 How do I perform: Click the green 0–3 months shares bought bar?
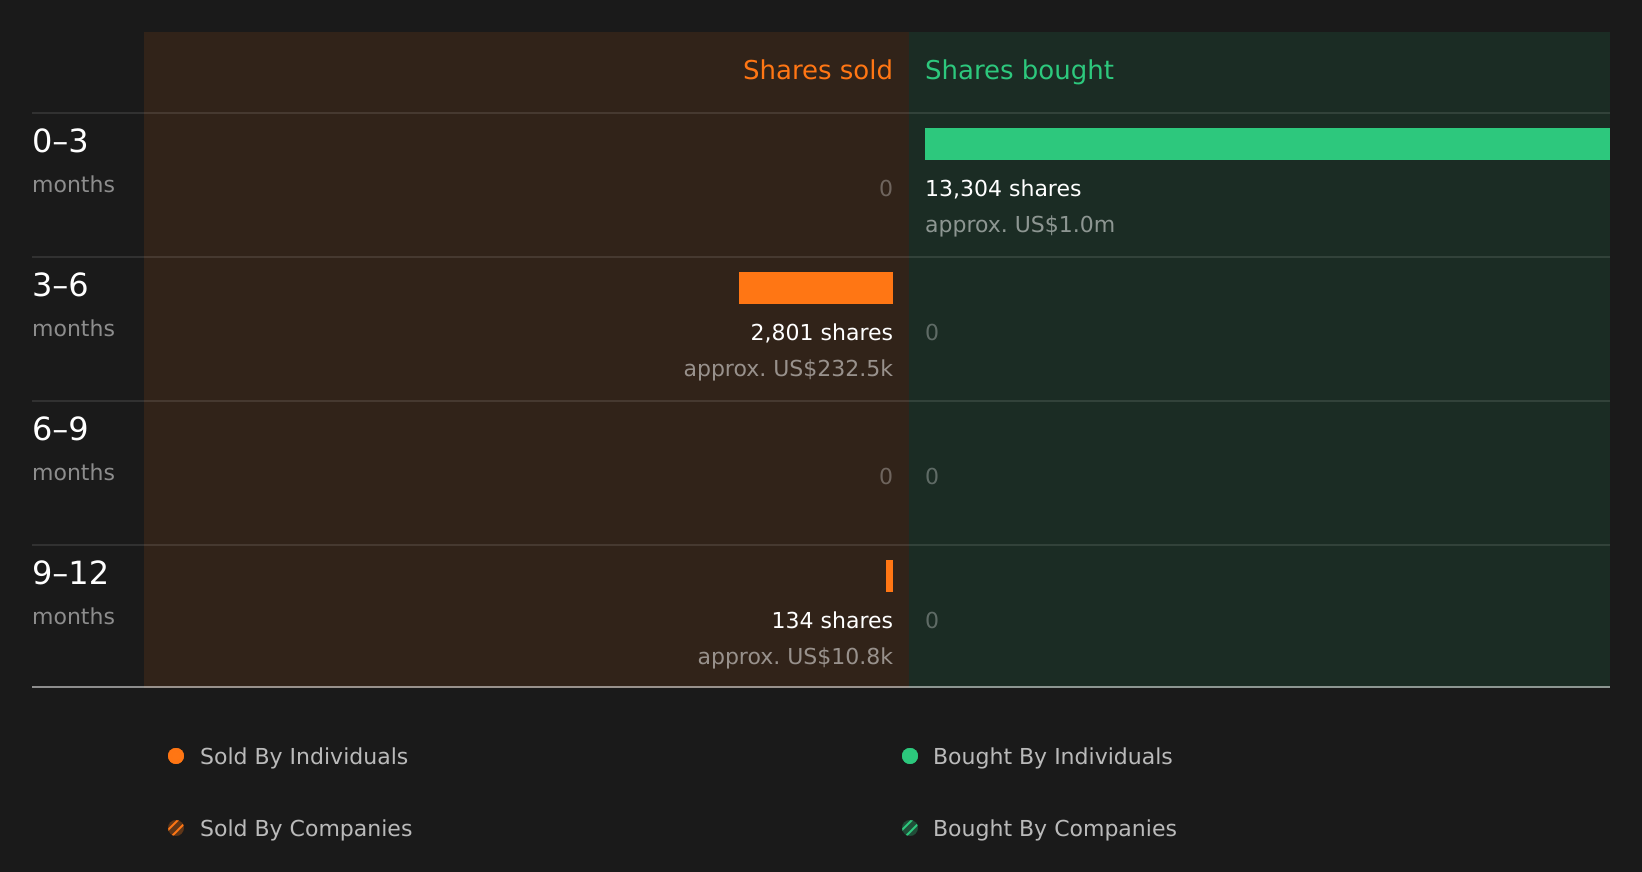pos(1267,144)
